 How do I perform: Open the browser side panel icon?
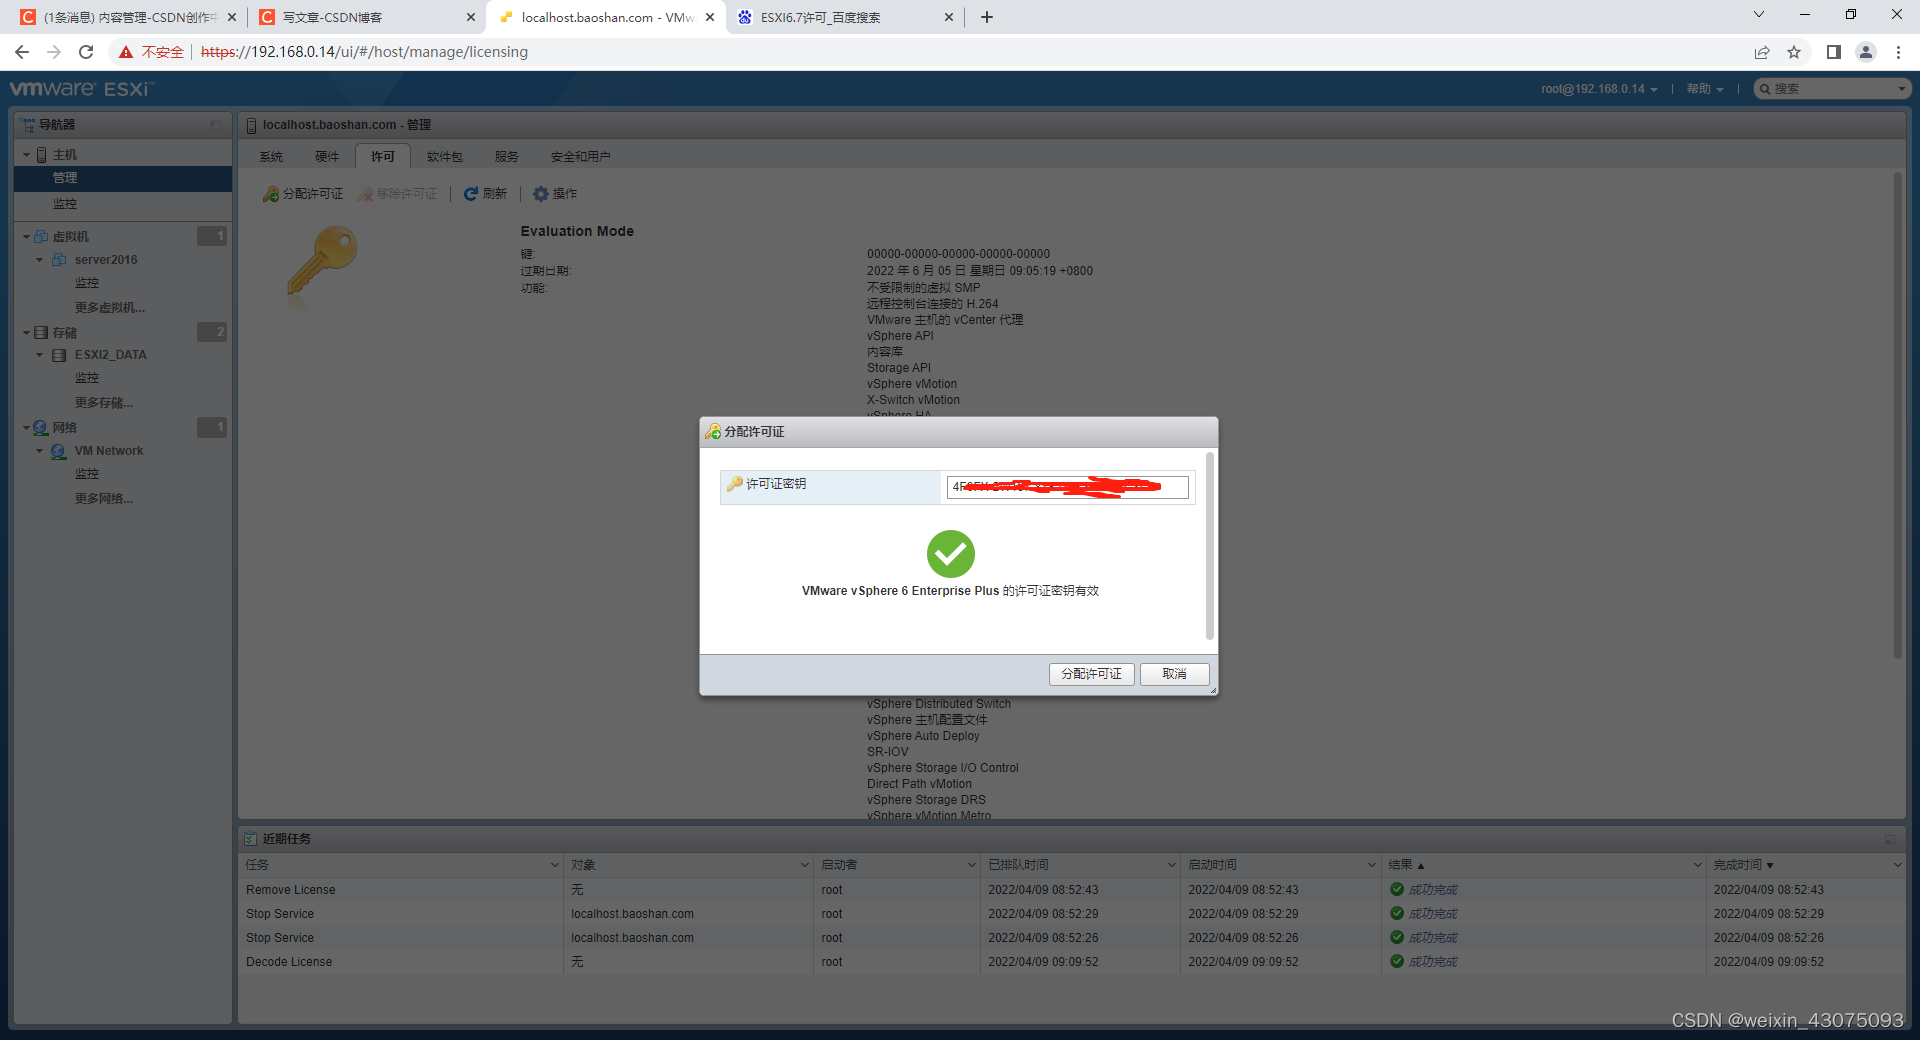[1833, 52]
